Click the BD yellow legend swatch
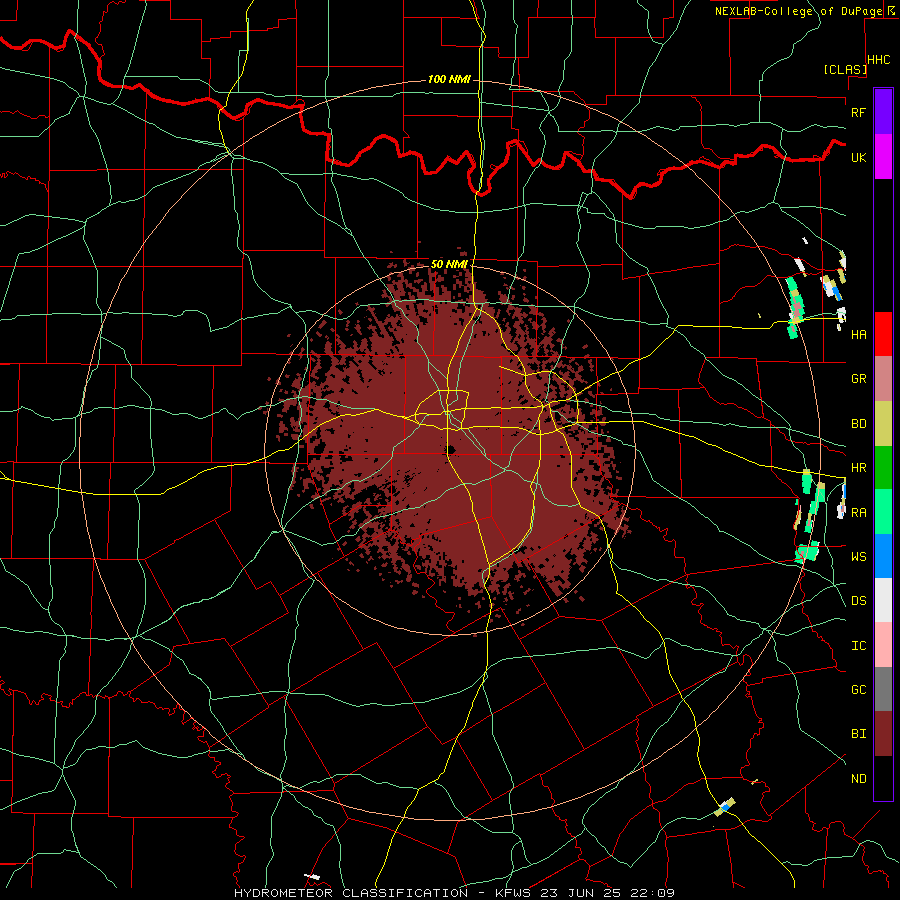The width and height of the screenshot is (900, 900). click(883, 424)
